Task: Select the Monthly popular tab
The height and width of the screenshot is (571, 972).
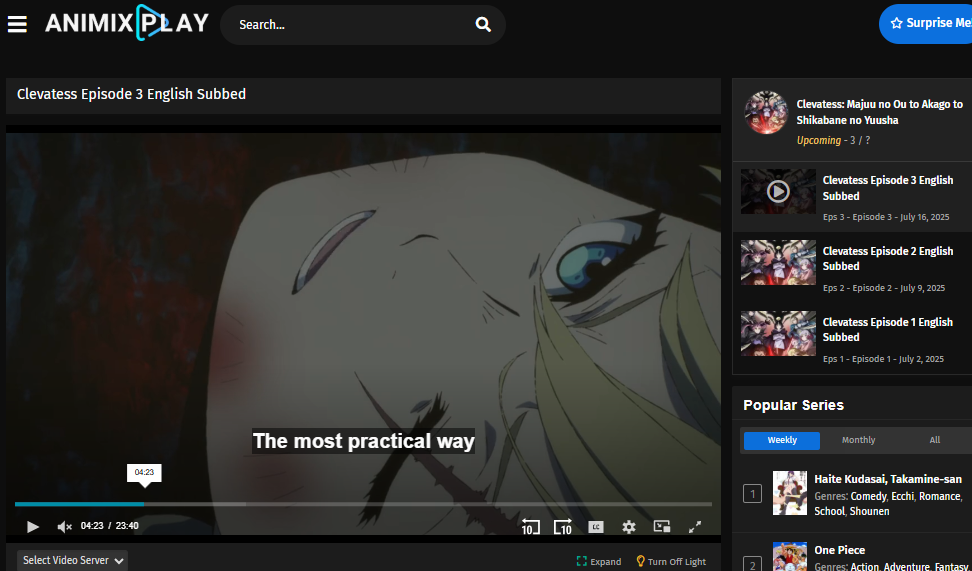Action: click(859, 440)
